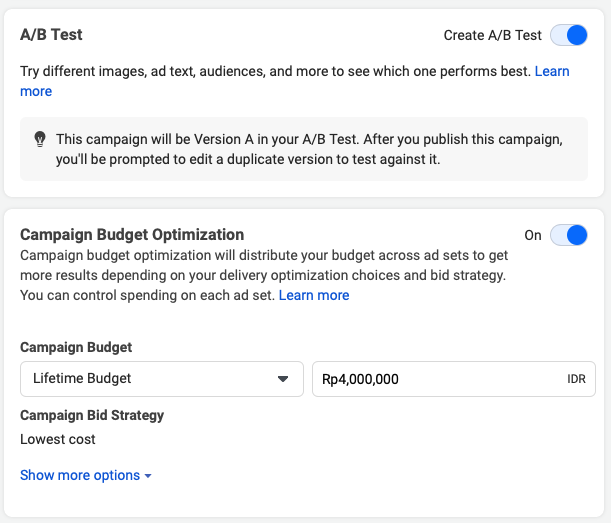Click the arrow in the budget type selector
Screen dimensions: 611x523
(x=283, y=379)
